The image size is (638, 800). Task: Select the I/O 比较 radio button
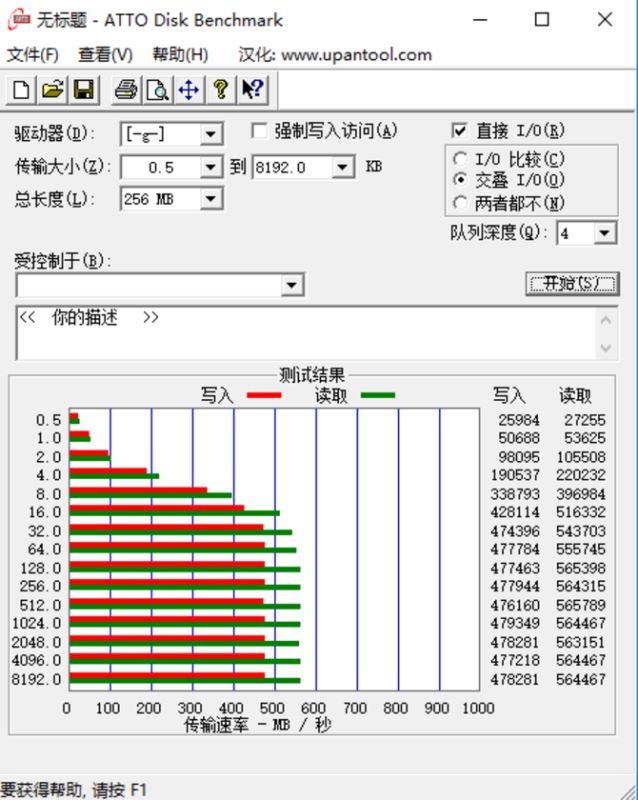[459, 159]
